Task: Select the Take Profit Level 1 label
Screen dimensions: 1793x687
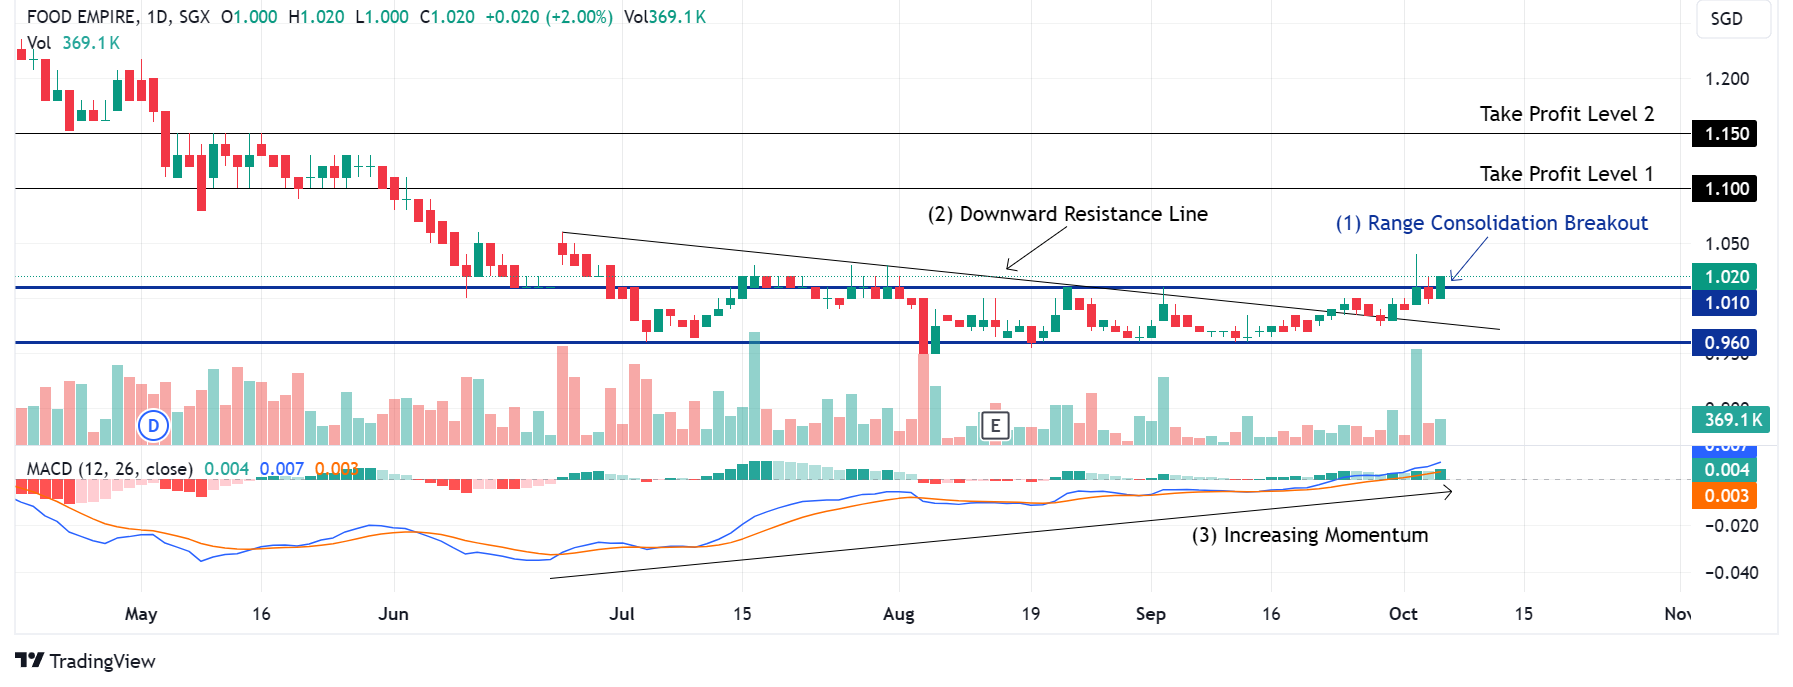Action: click(x=1567, y=174)
